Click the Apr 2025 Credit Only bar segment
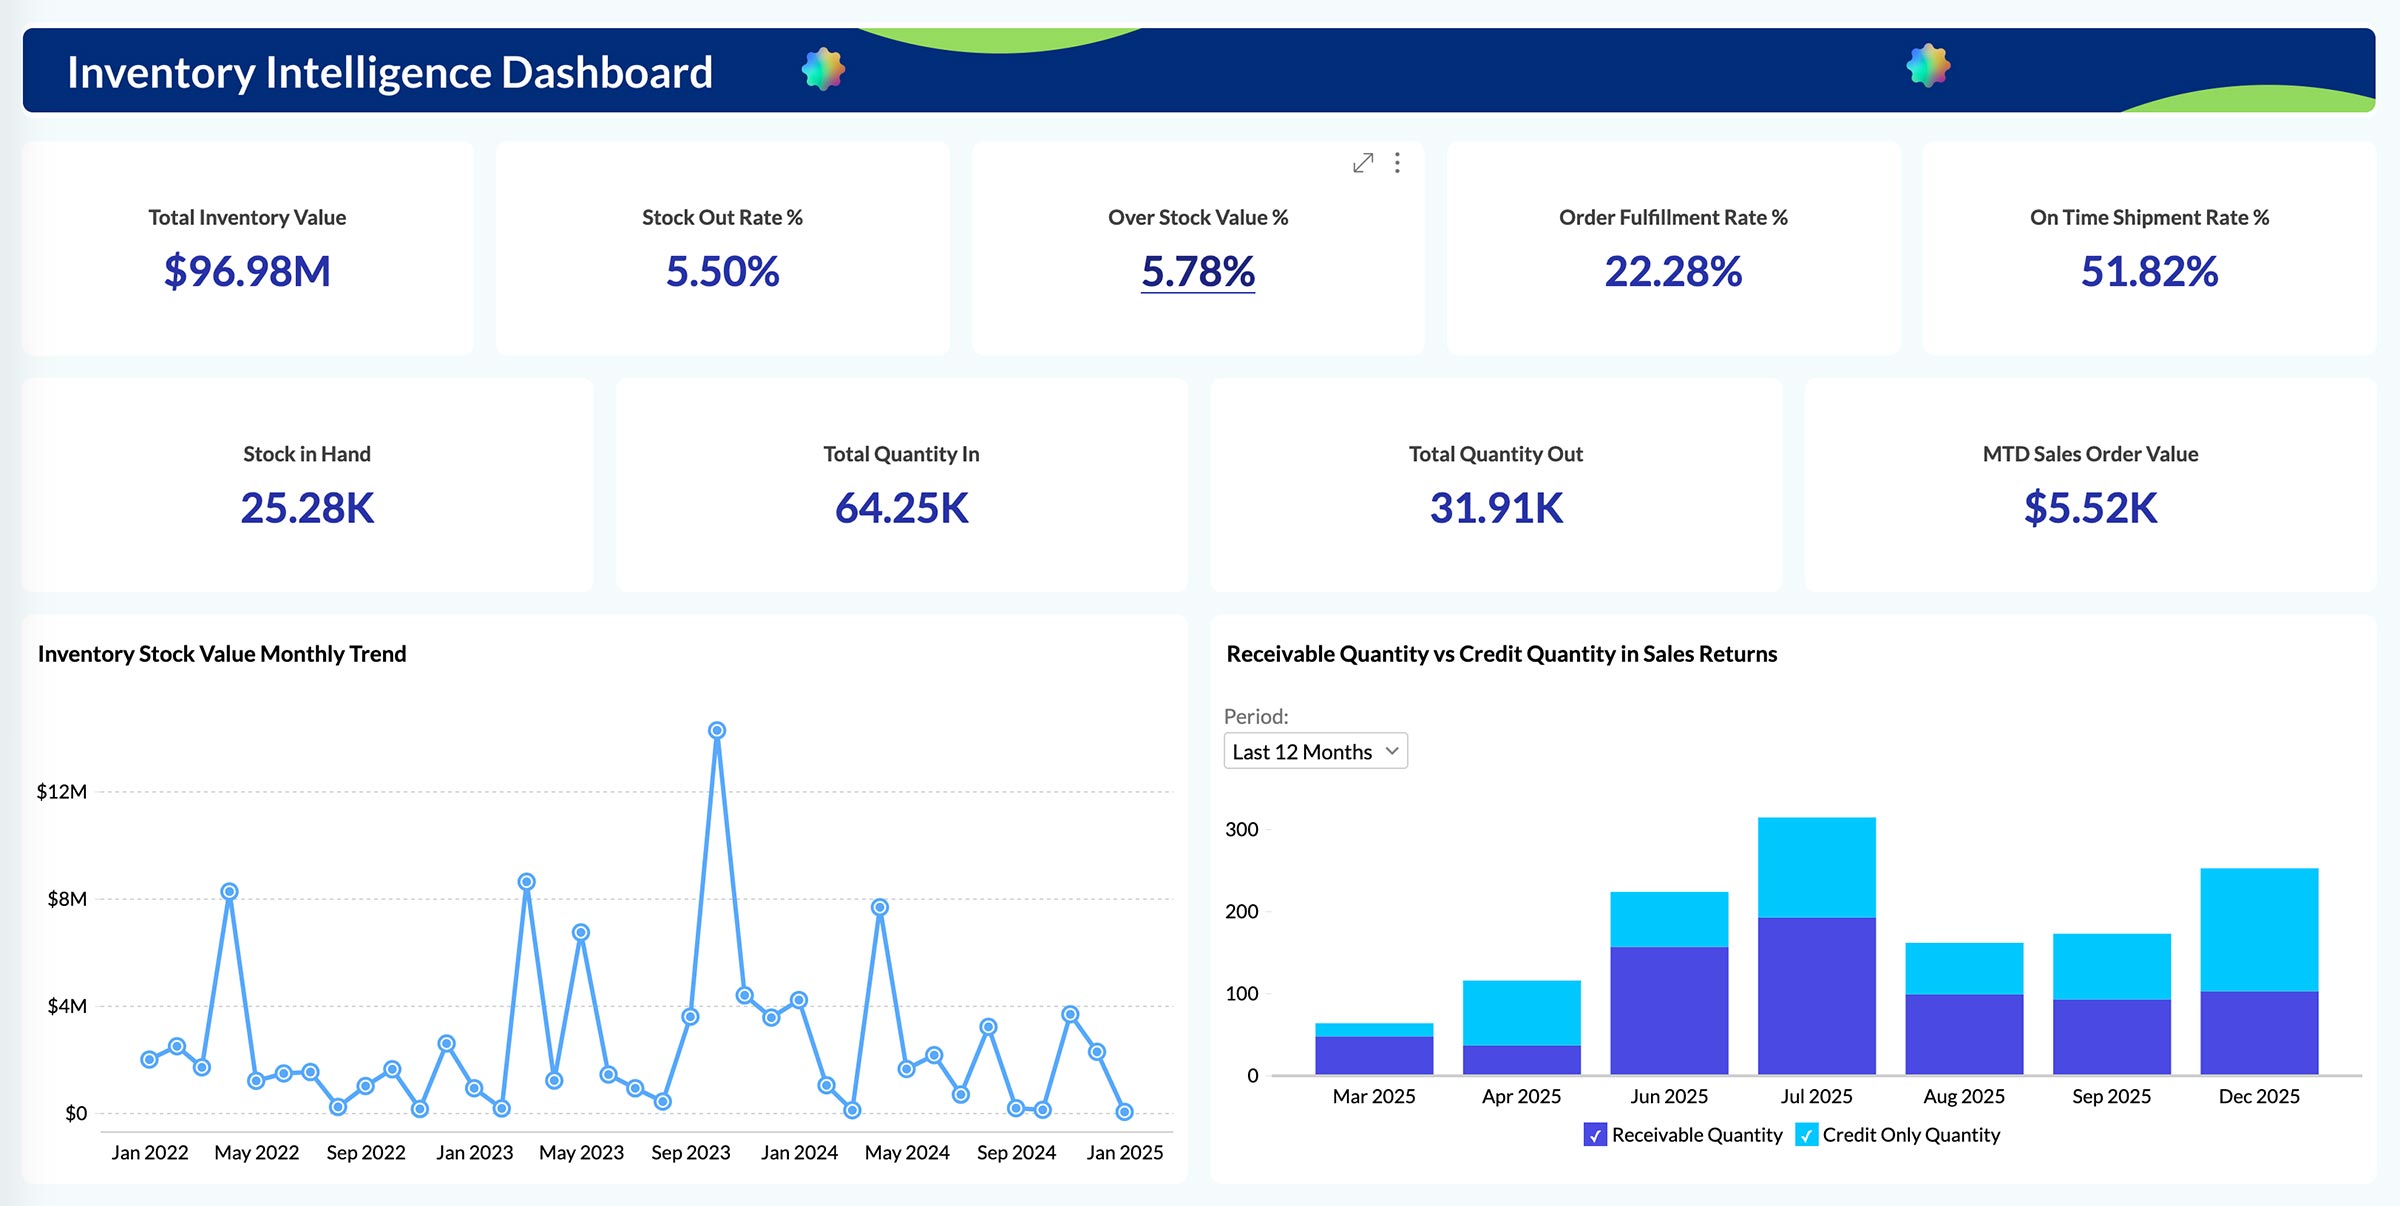The image size is (2400, 1206). tap(1521, 1012)
